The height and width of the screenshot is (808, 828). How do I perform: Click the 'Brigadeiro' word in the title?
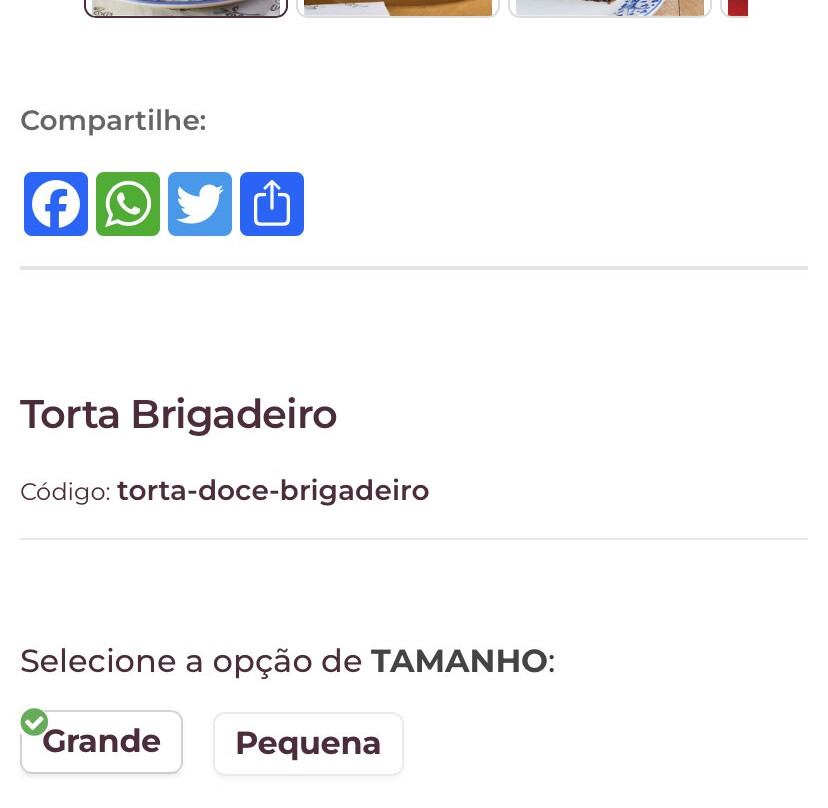(234, 414)
